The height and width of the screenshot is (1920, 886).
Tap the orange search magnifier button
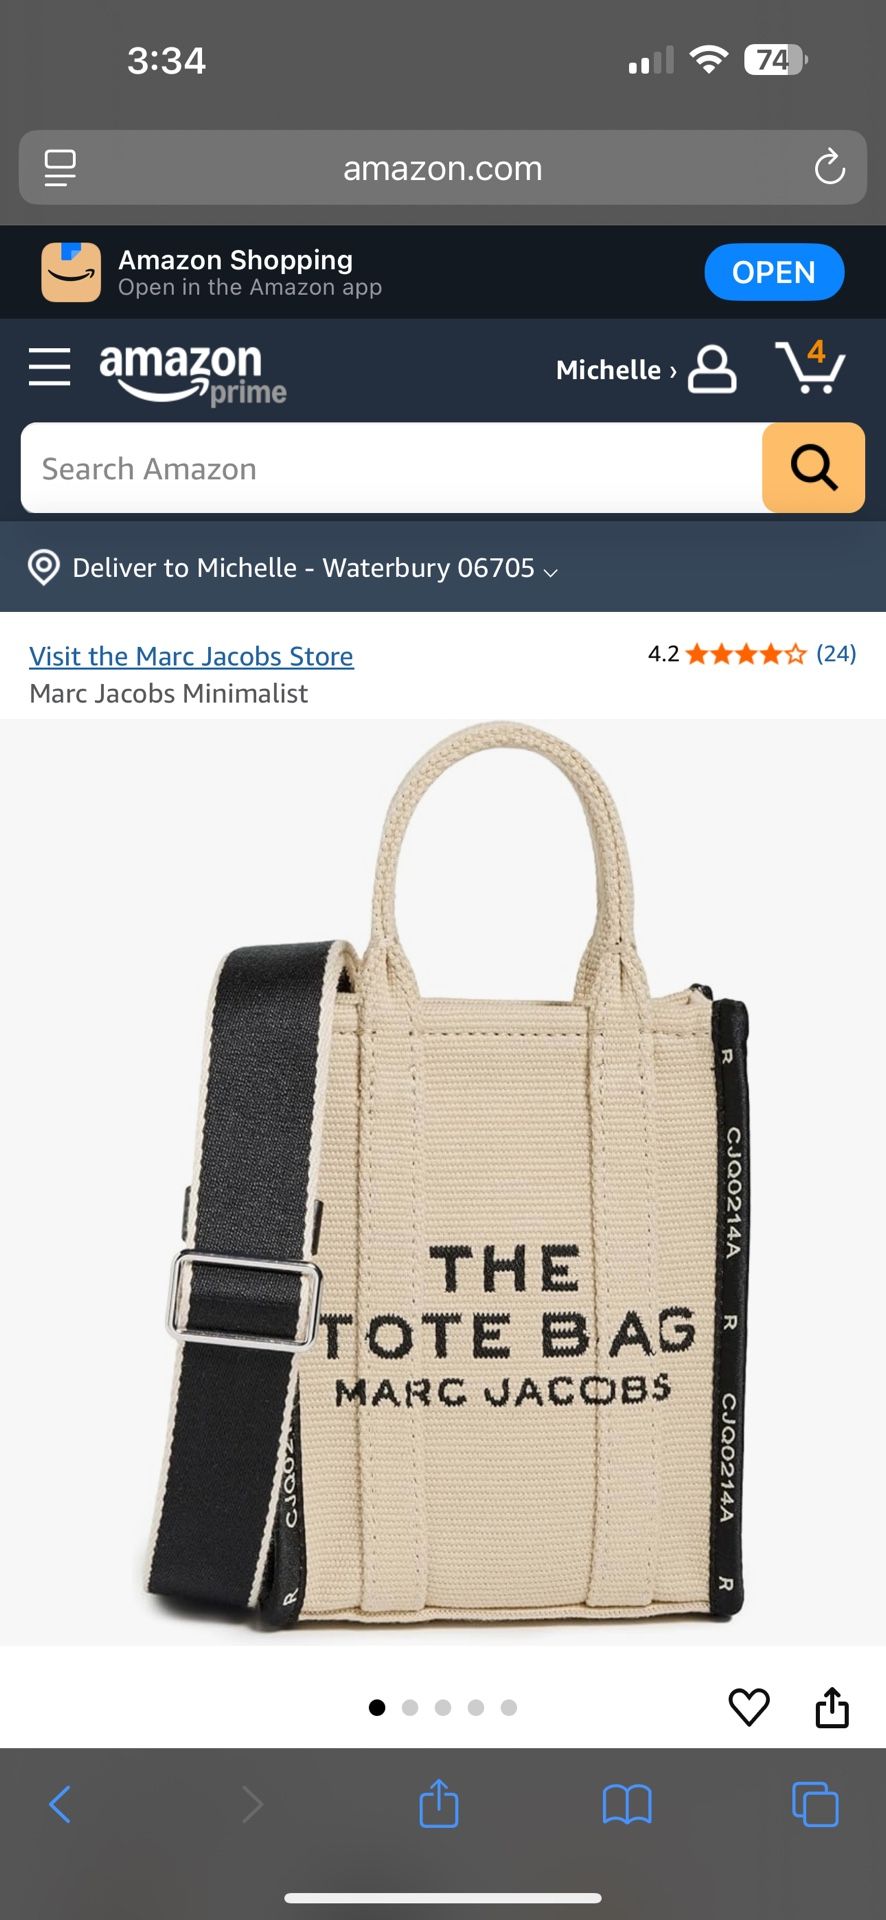(813, 467)
